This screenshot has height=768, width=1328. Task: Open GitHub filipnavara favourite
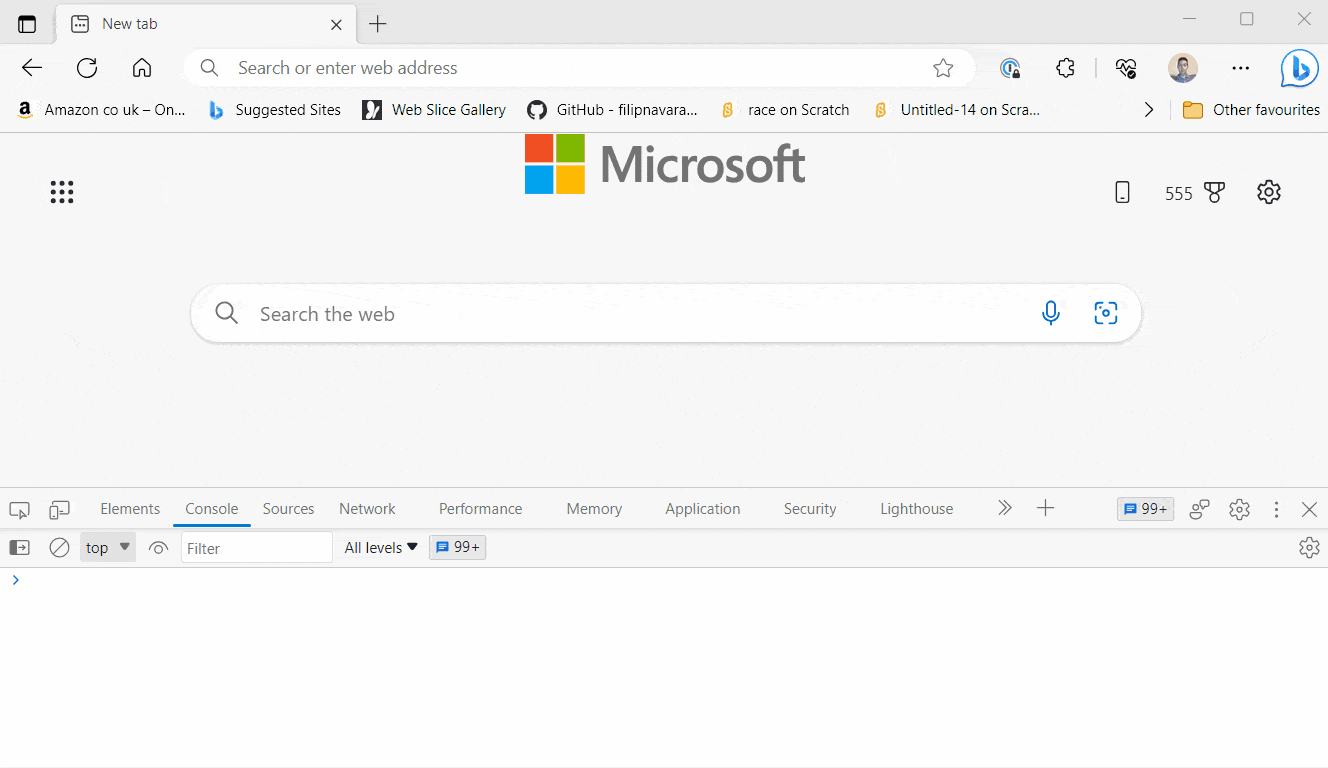(613, 110)
